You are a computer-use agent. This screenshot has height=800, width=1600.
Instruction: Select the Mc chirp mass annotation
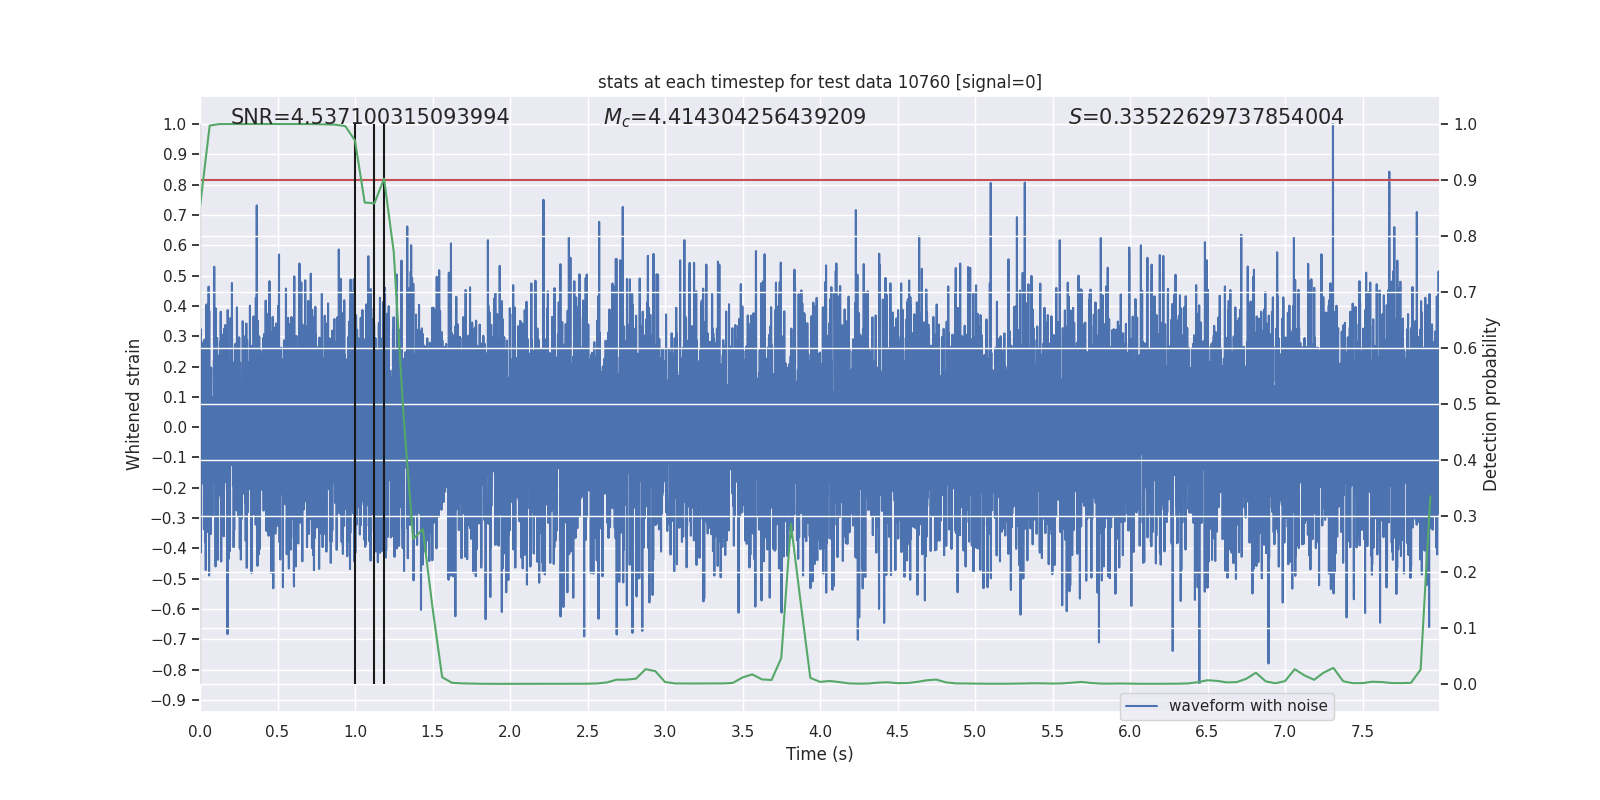pos(734,117)
